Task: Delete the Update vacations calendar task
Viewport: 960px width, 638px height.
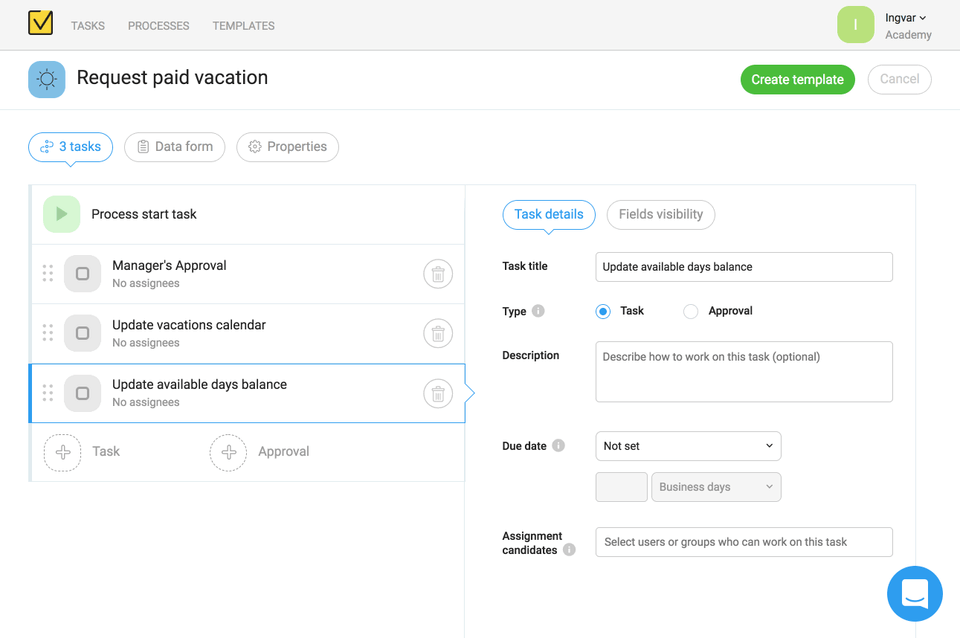Action: coord(437,334)
